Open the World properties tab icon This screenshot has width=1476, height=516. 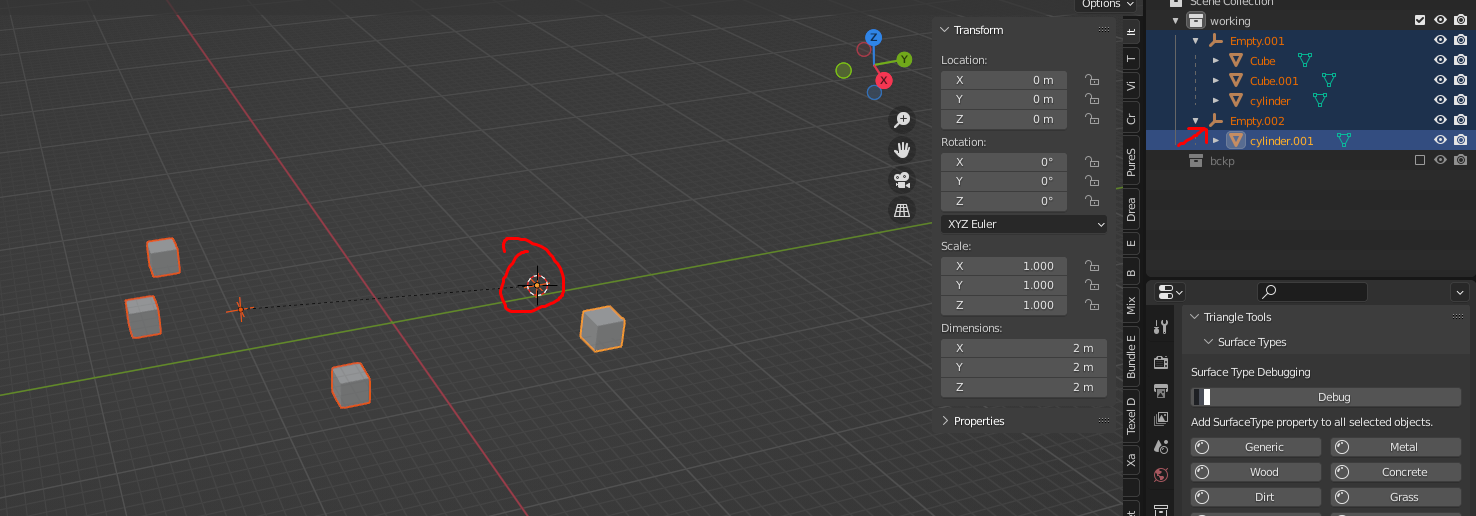(1161, 474)
